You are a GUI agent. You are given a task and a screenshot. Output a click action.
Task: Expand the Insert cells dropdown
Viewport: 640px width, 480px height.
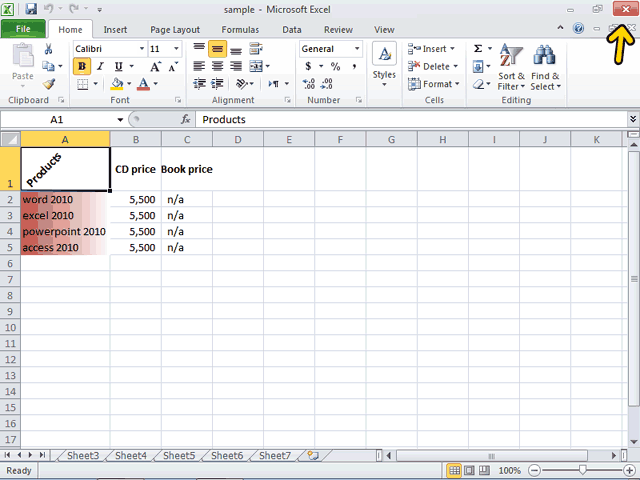[x=452, y=49]
